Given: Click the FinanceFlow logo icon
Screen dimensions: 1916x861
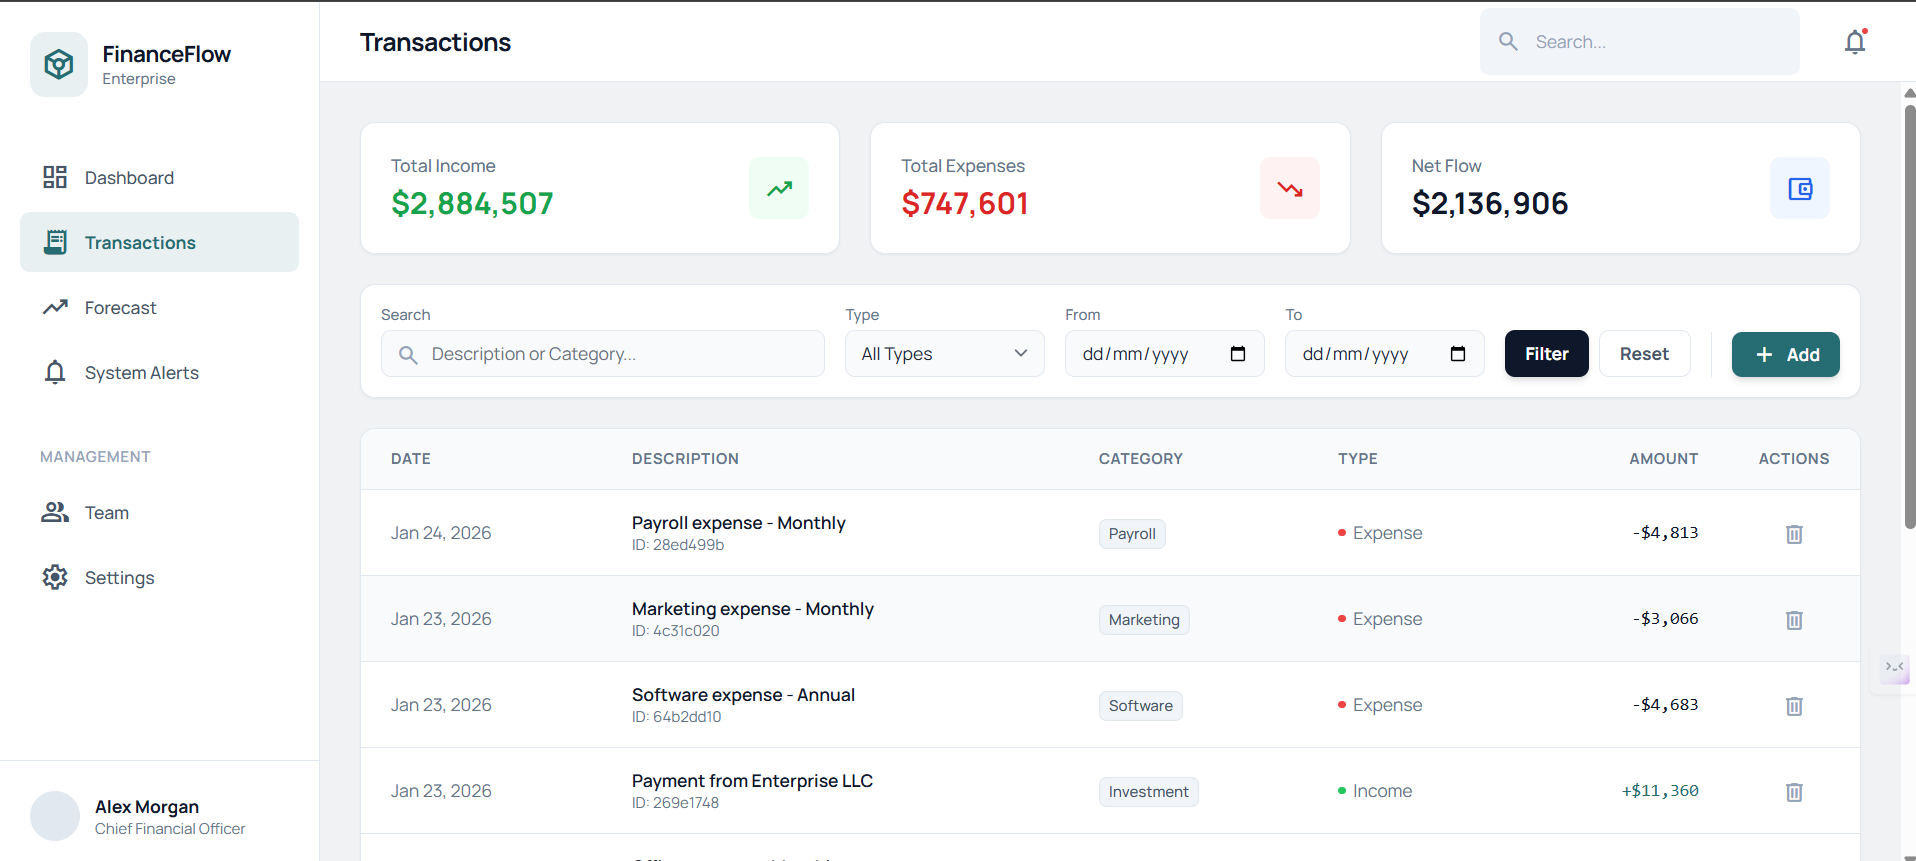Looking at the screenshot, I should point(59,64).
